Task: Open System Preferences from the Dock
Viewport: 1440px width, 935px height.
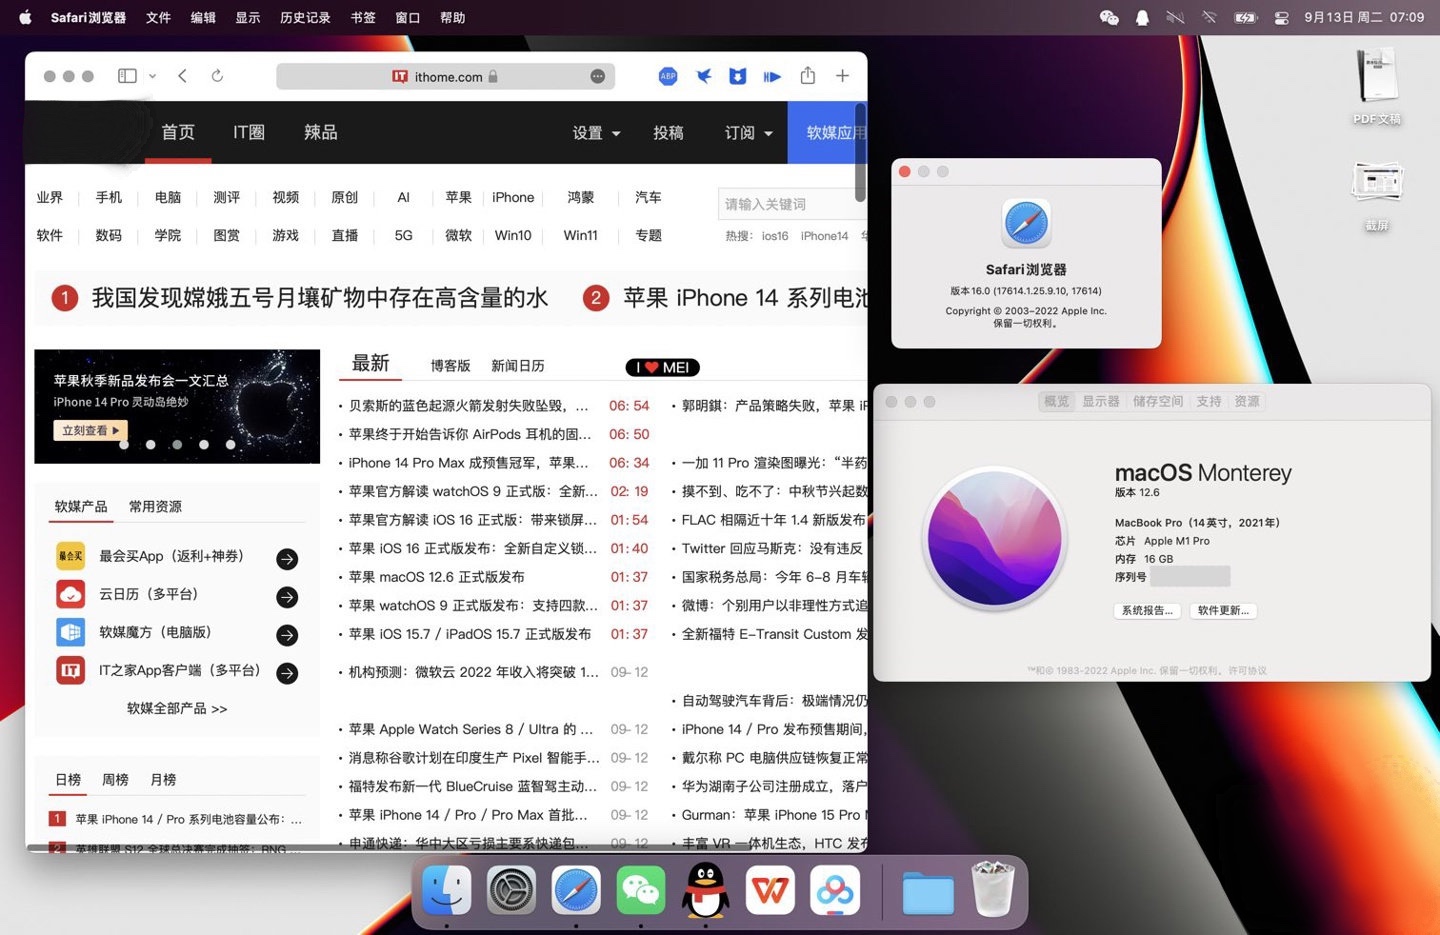Action: point(511,890)
